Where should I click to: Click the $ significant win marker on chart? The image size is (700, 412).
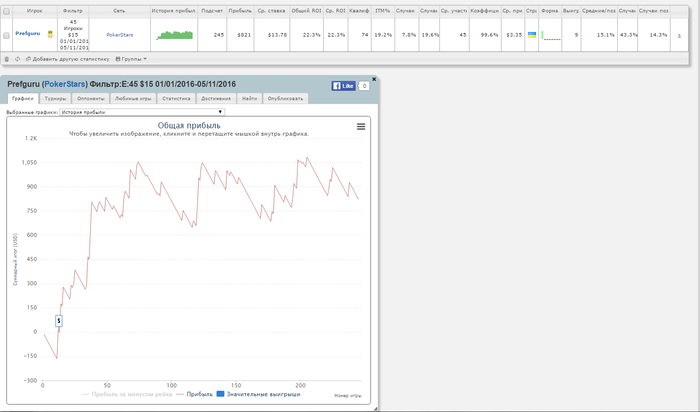click(x=59, y=321)
